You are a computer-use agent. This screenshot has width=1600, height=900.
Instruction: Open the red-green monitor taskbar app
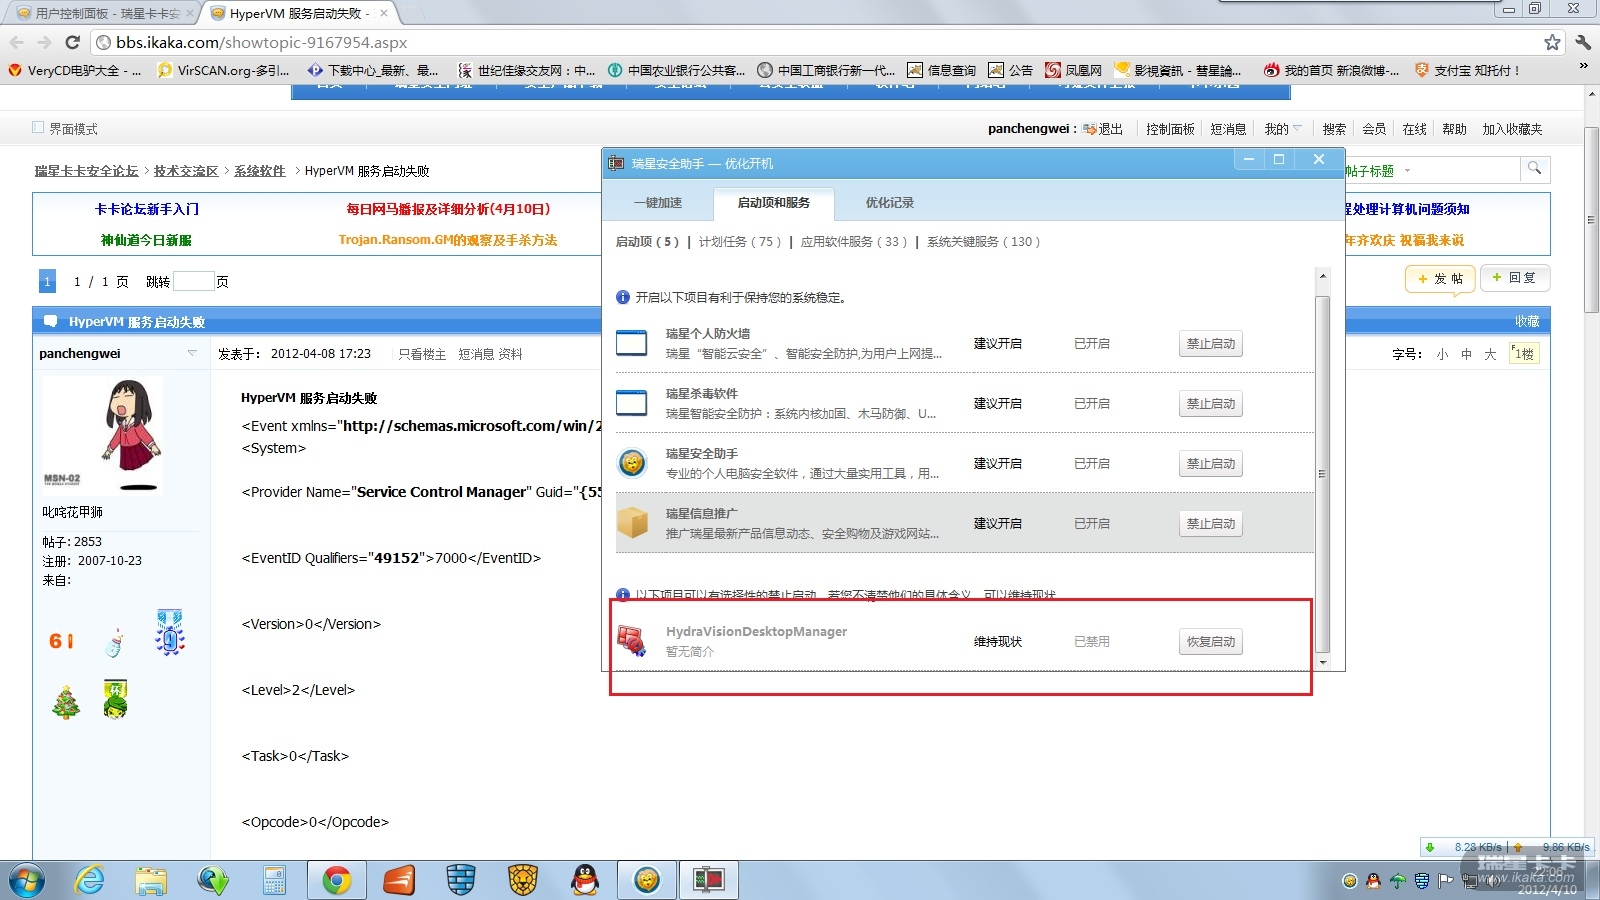point(709,880)
